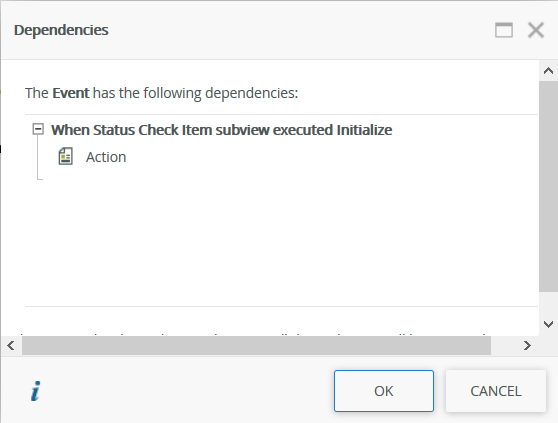Dismiss the dialog with CANCEL
The width and height of the screenshot is (558, 423).
[x=496, y=391]
